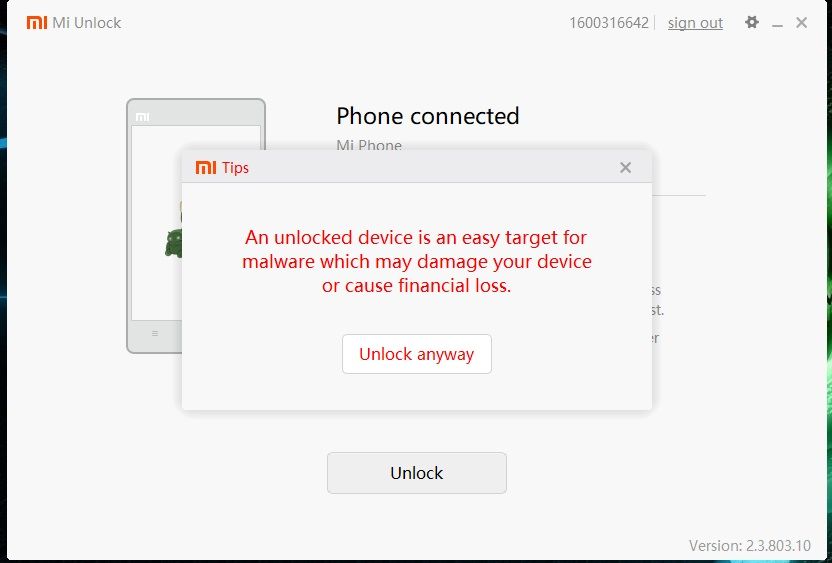Click the version number 2.3.803.10
Image resolution: width=832 pixels, height=563 pixels.
pyautogui.click(x=777, y=545)
